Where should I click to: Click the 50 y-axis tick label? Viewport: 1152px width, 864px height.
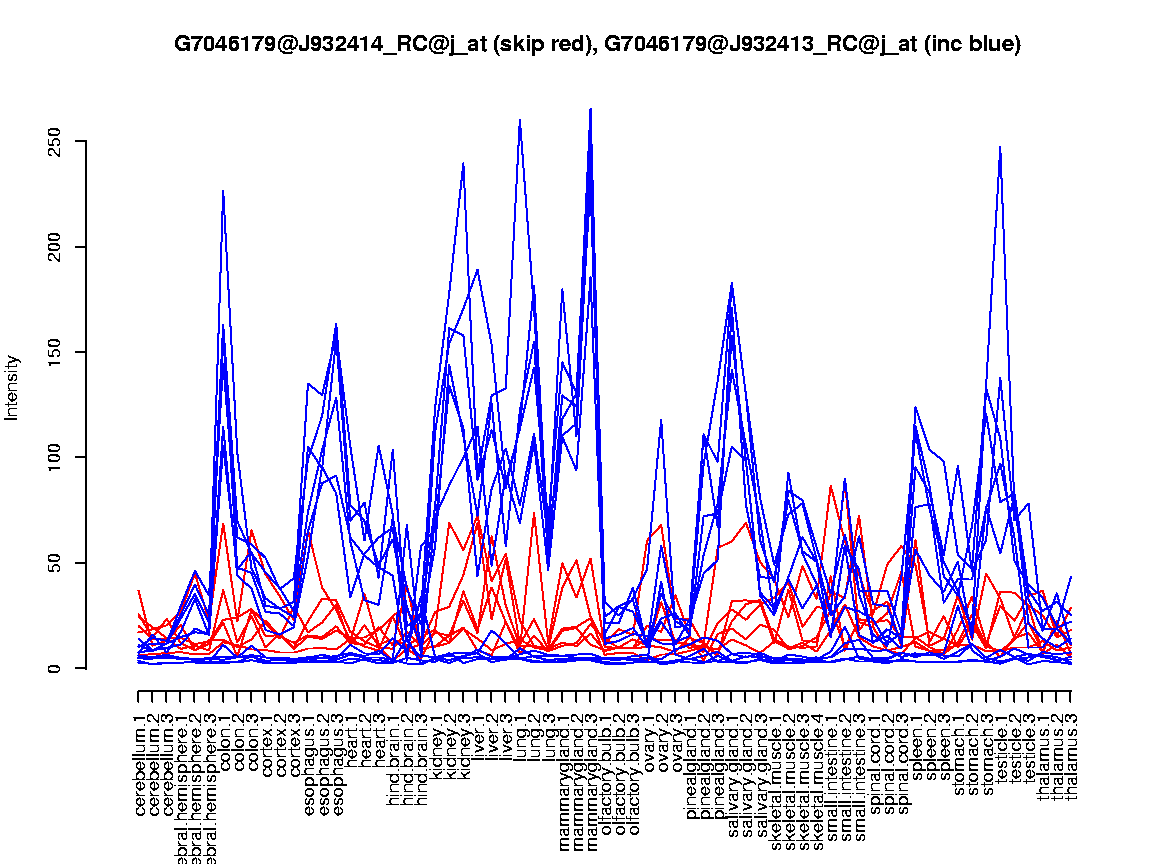click(x=58, y=563)
